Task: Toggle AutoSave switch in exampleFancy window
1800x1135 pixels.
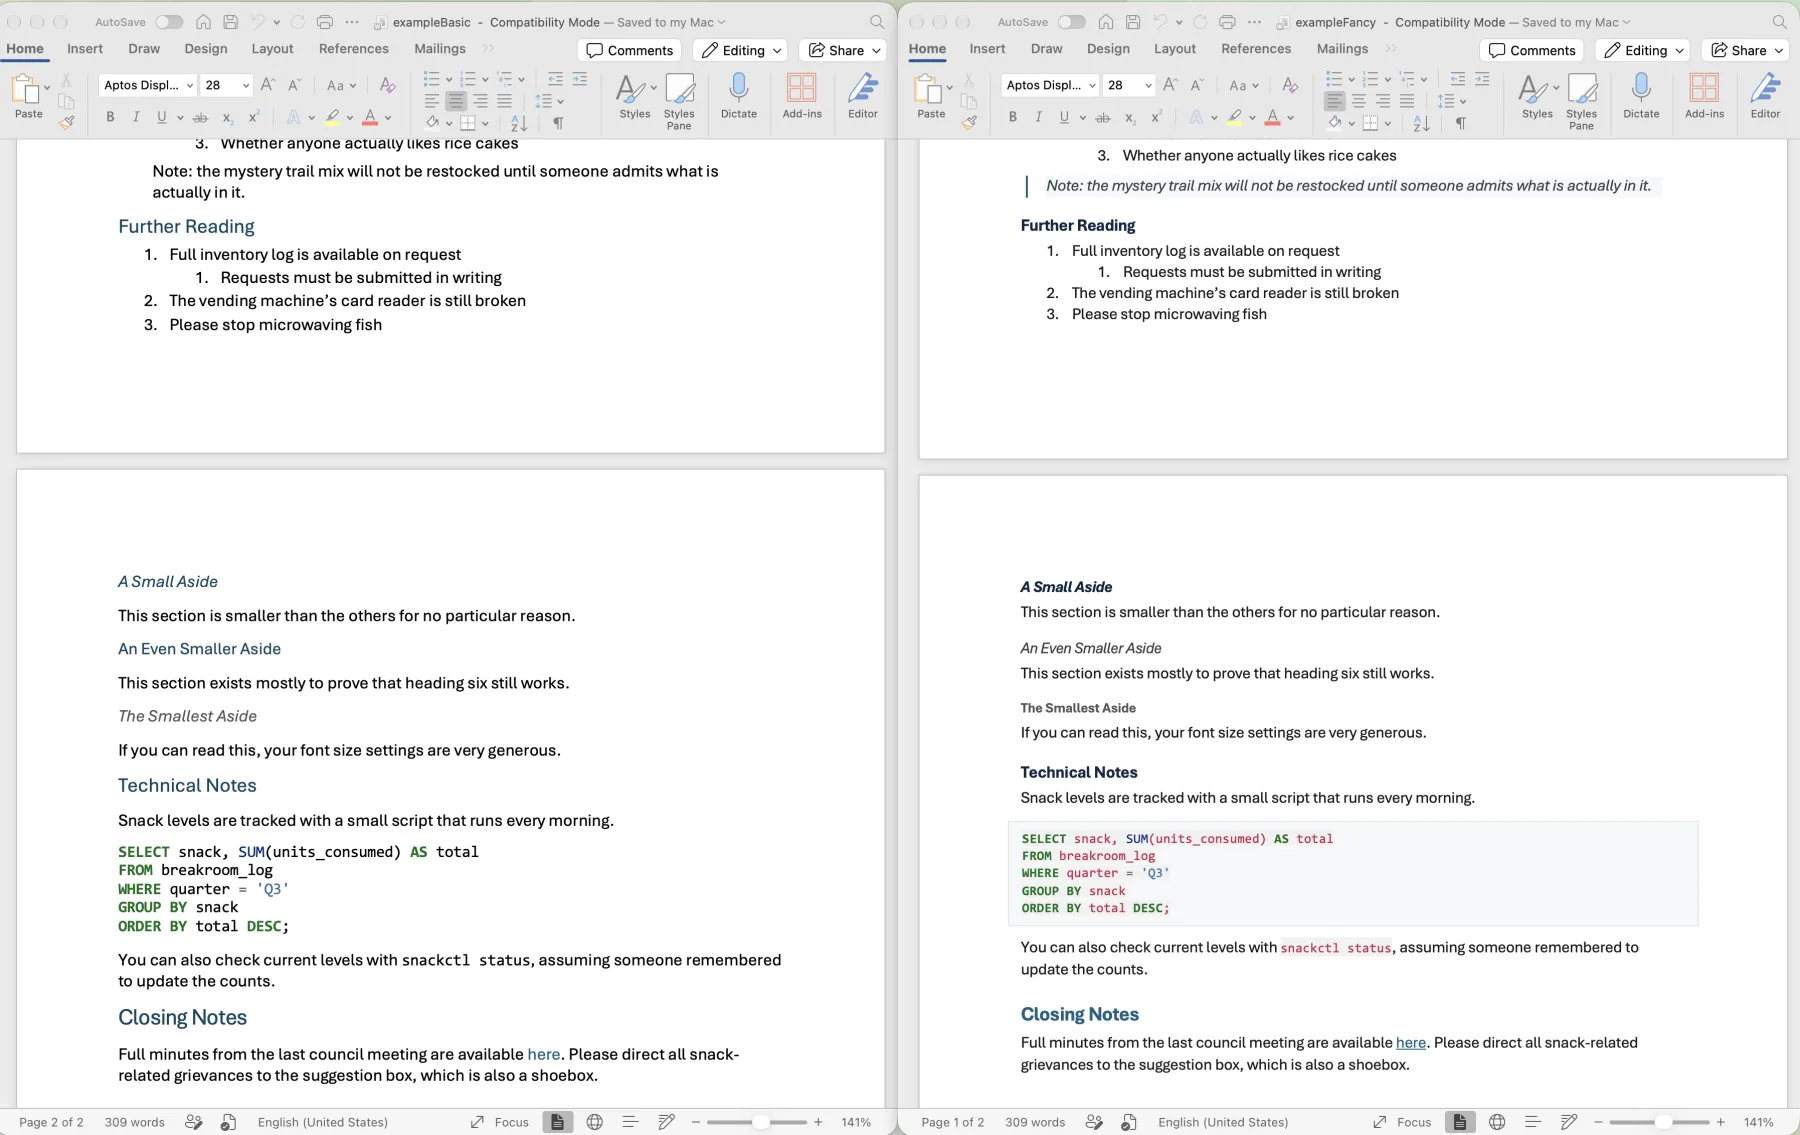Action: (1071, 22)
